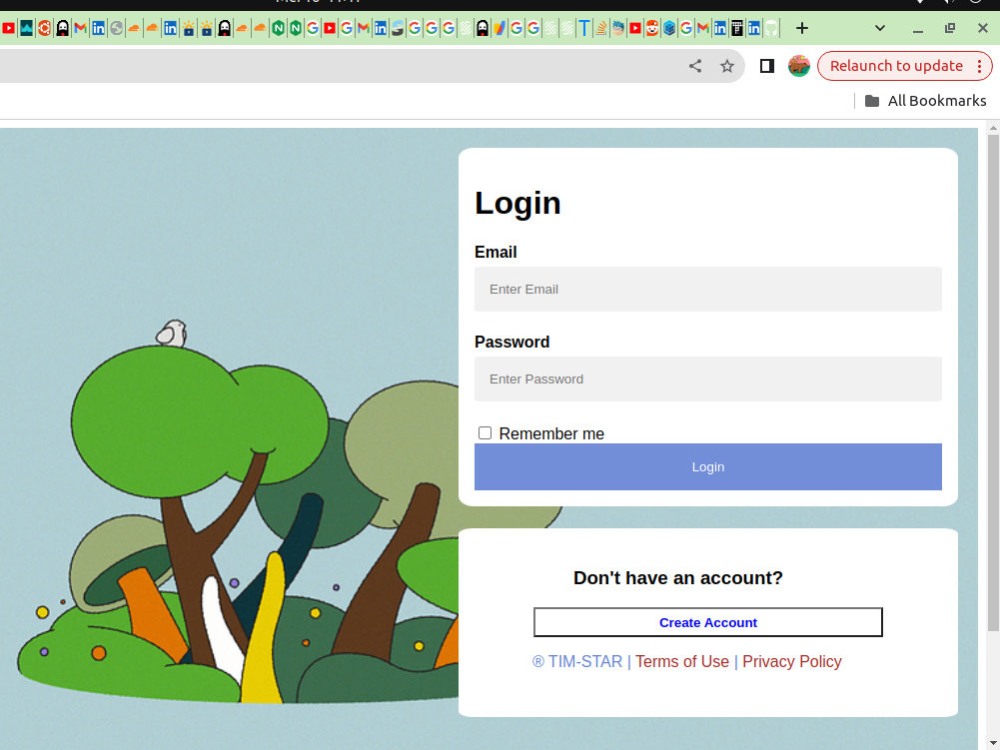Open the Stack Overflow tab
Viewport: 1000px width, 750px height.
[x=601, y=28]
